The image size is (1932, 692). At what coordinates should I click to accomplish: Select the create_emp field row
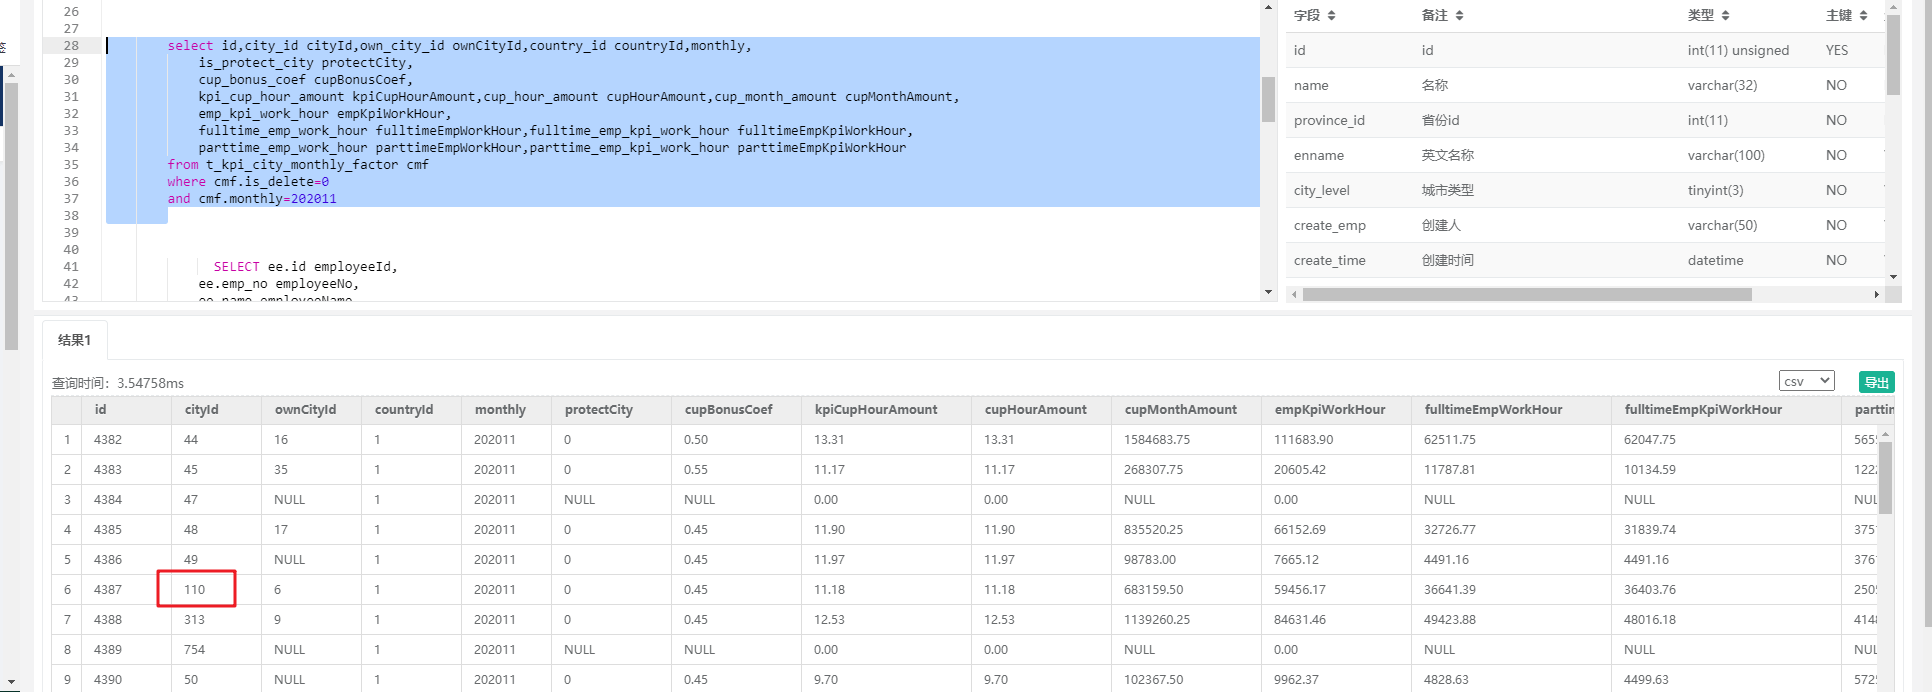(1585, 225)
